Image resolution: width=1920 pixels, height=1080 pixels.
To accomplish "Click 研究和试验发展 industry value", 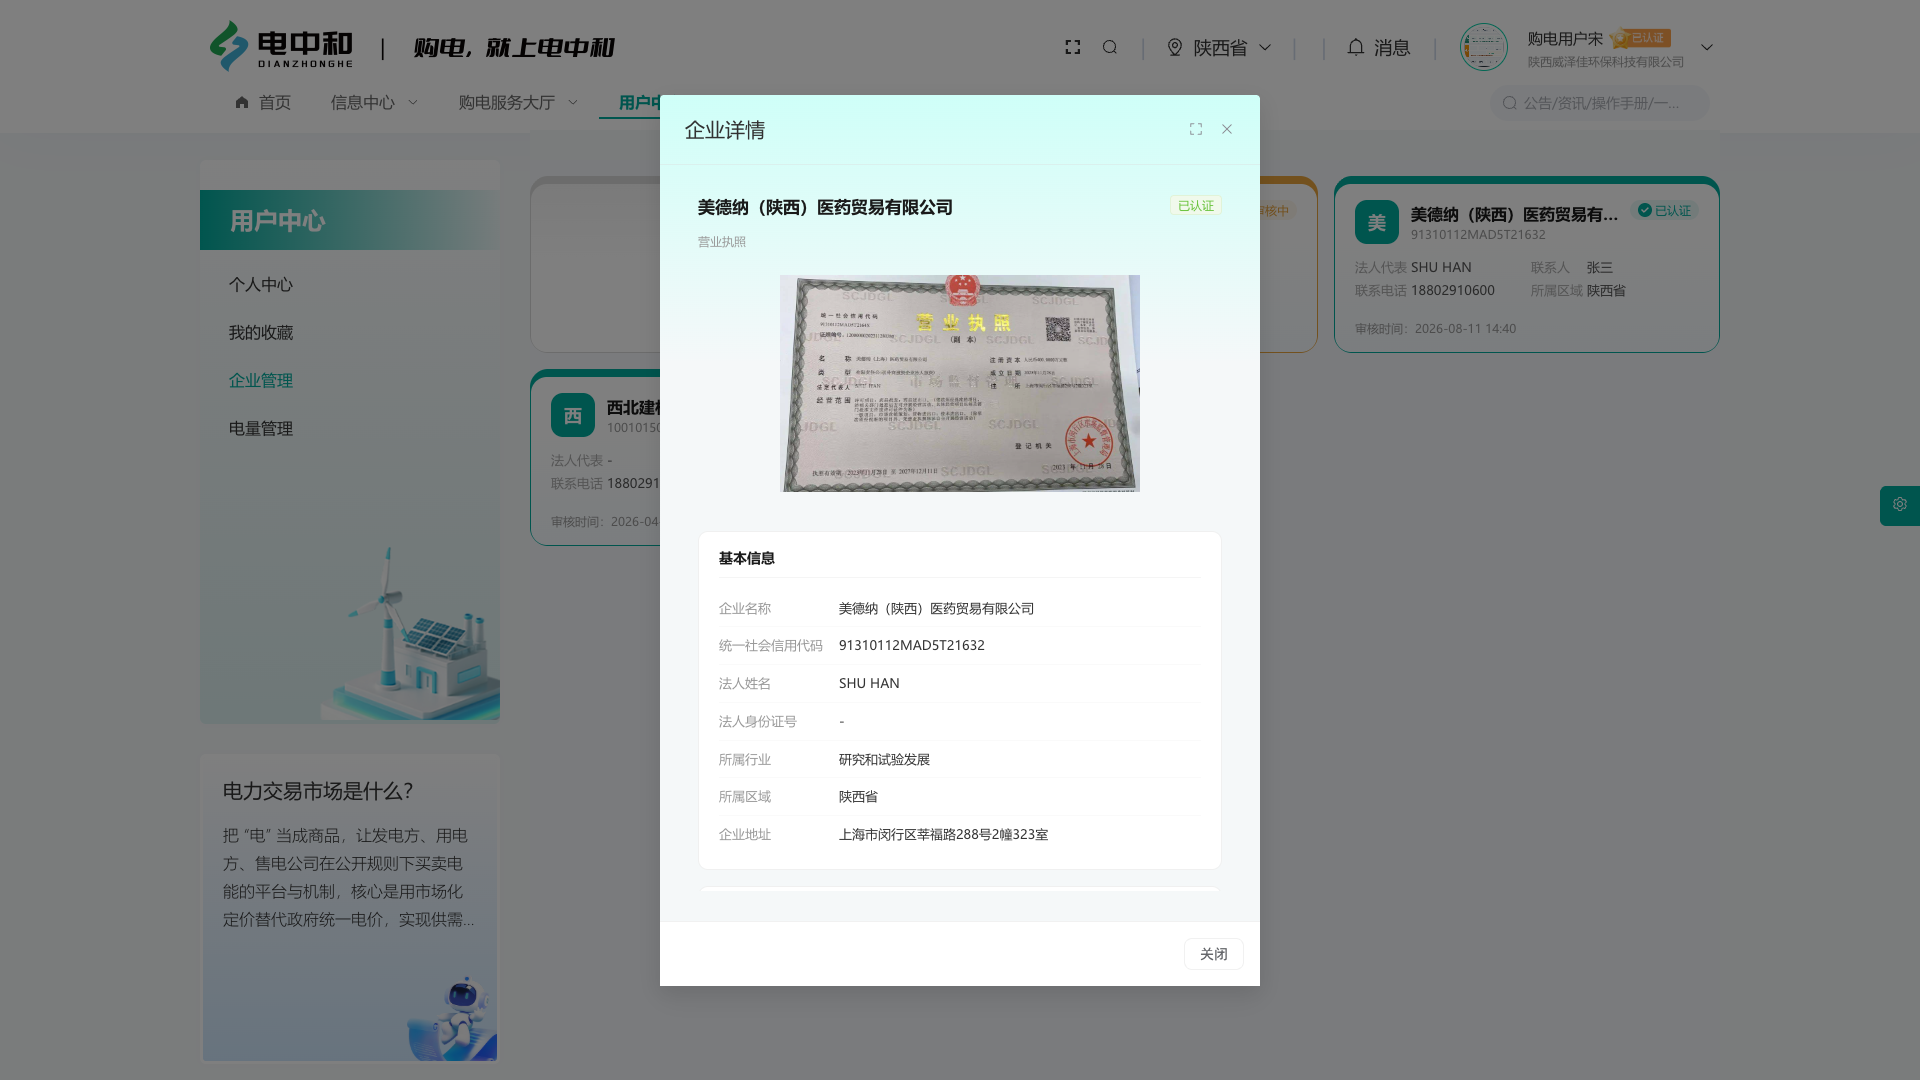I will [884, 759].
